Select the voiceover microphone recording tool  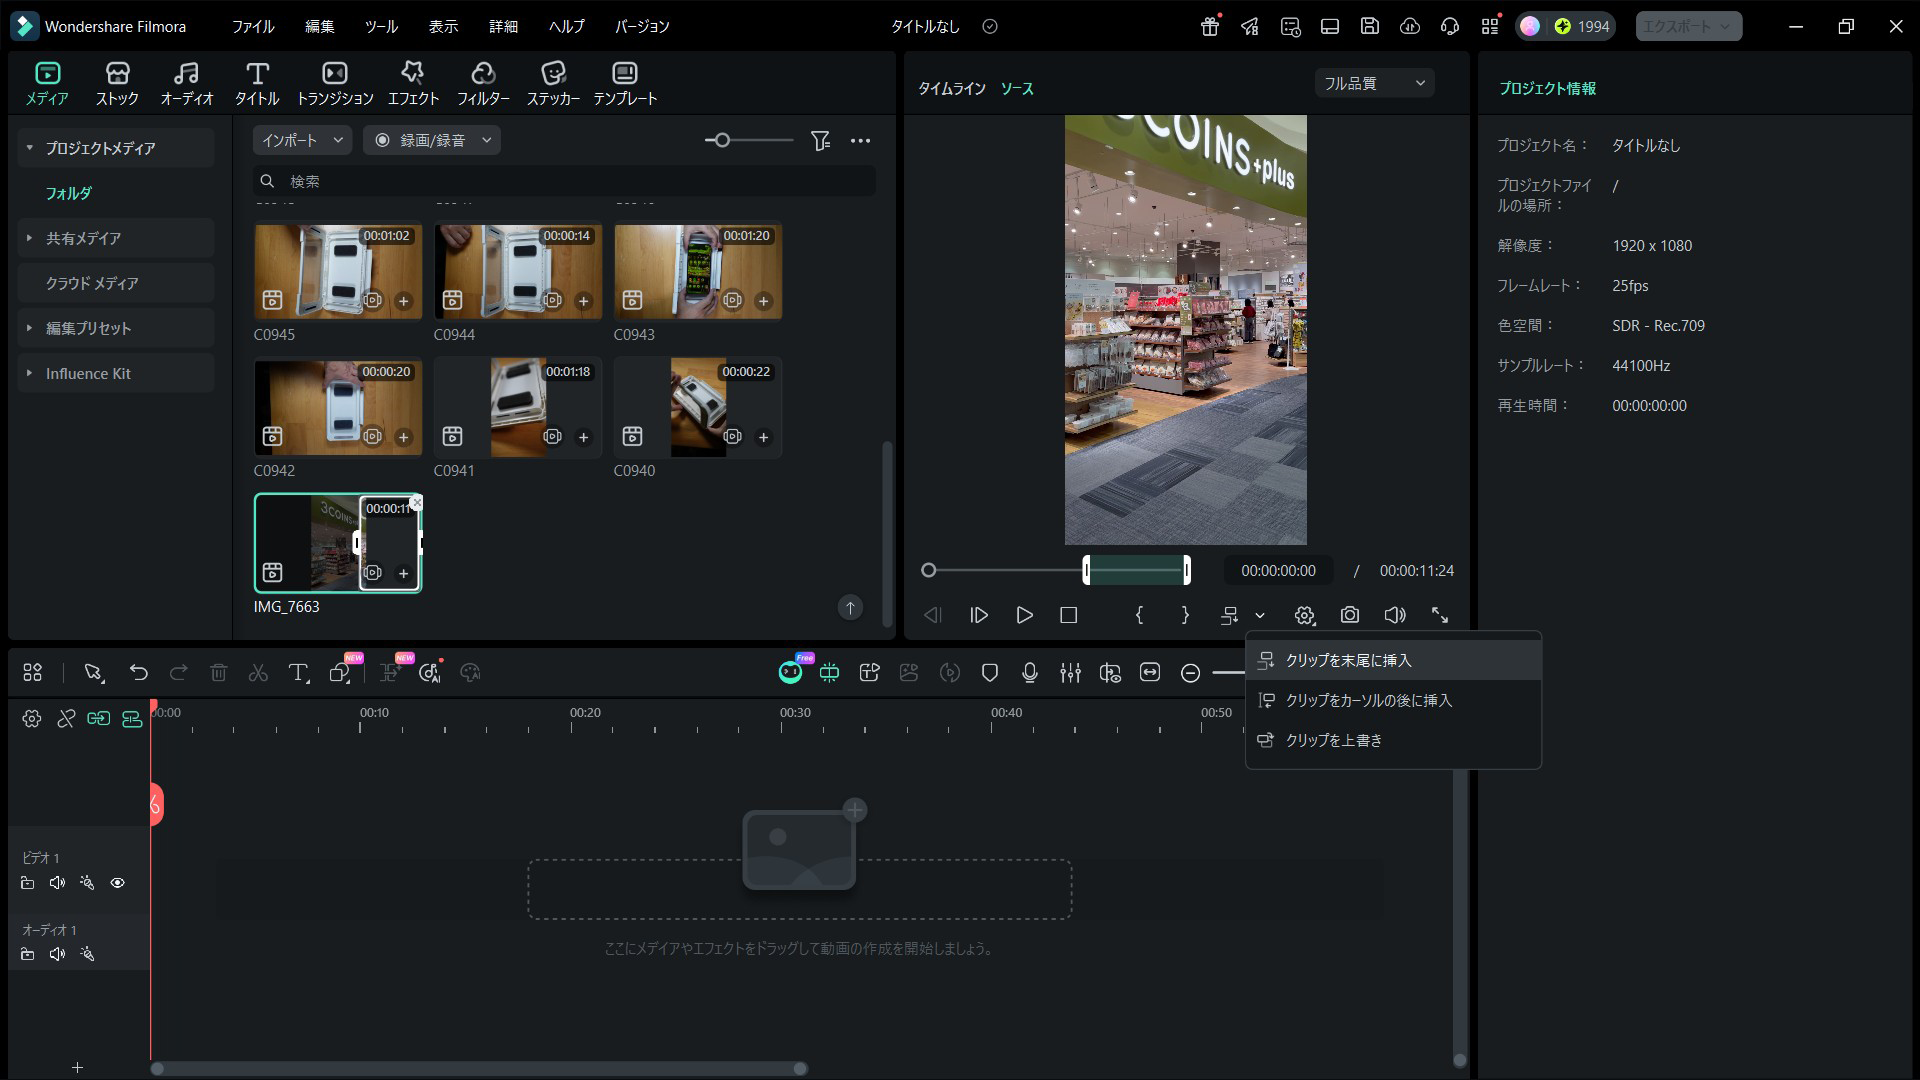pos(1030,673)
